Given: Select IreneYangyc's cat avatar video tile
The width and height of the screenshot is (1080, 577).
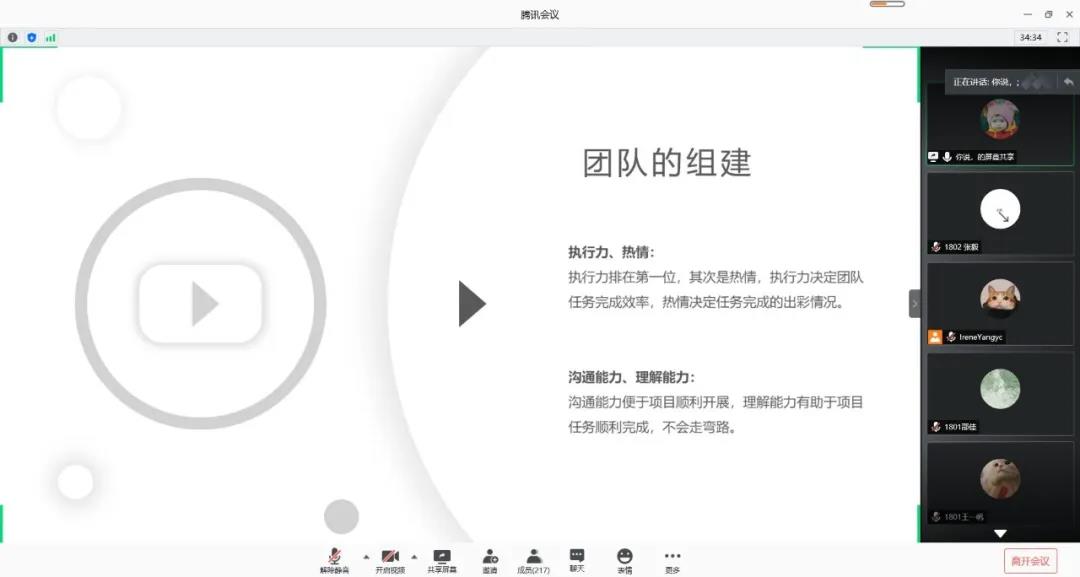Looking at the screenshot, I should [x=1000, y=298].
